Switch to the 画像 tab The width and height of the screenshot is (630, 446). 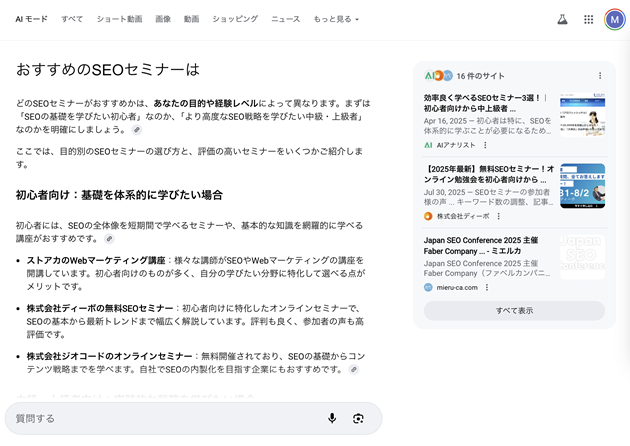[163, 19]
